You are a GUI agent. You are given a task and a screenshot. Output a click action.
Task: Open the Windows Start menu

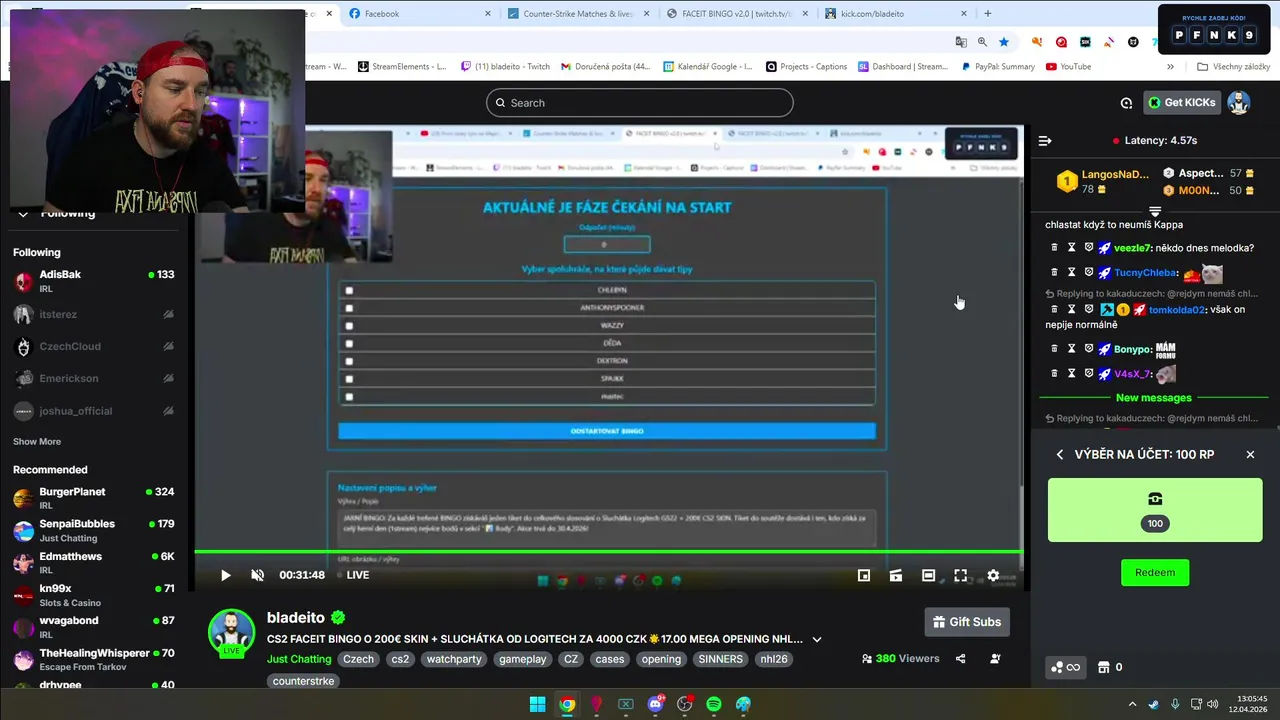tap(537, 705)
